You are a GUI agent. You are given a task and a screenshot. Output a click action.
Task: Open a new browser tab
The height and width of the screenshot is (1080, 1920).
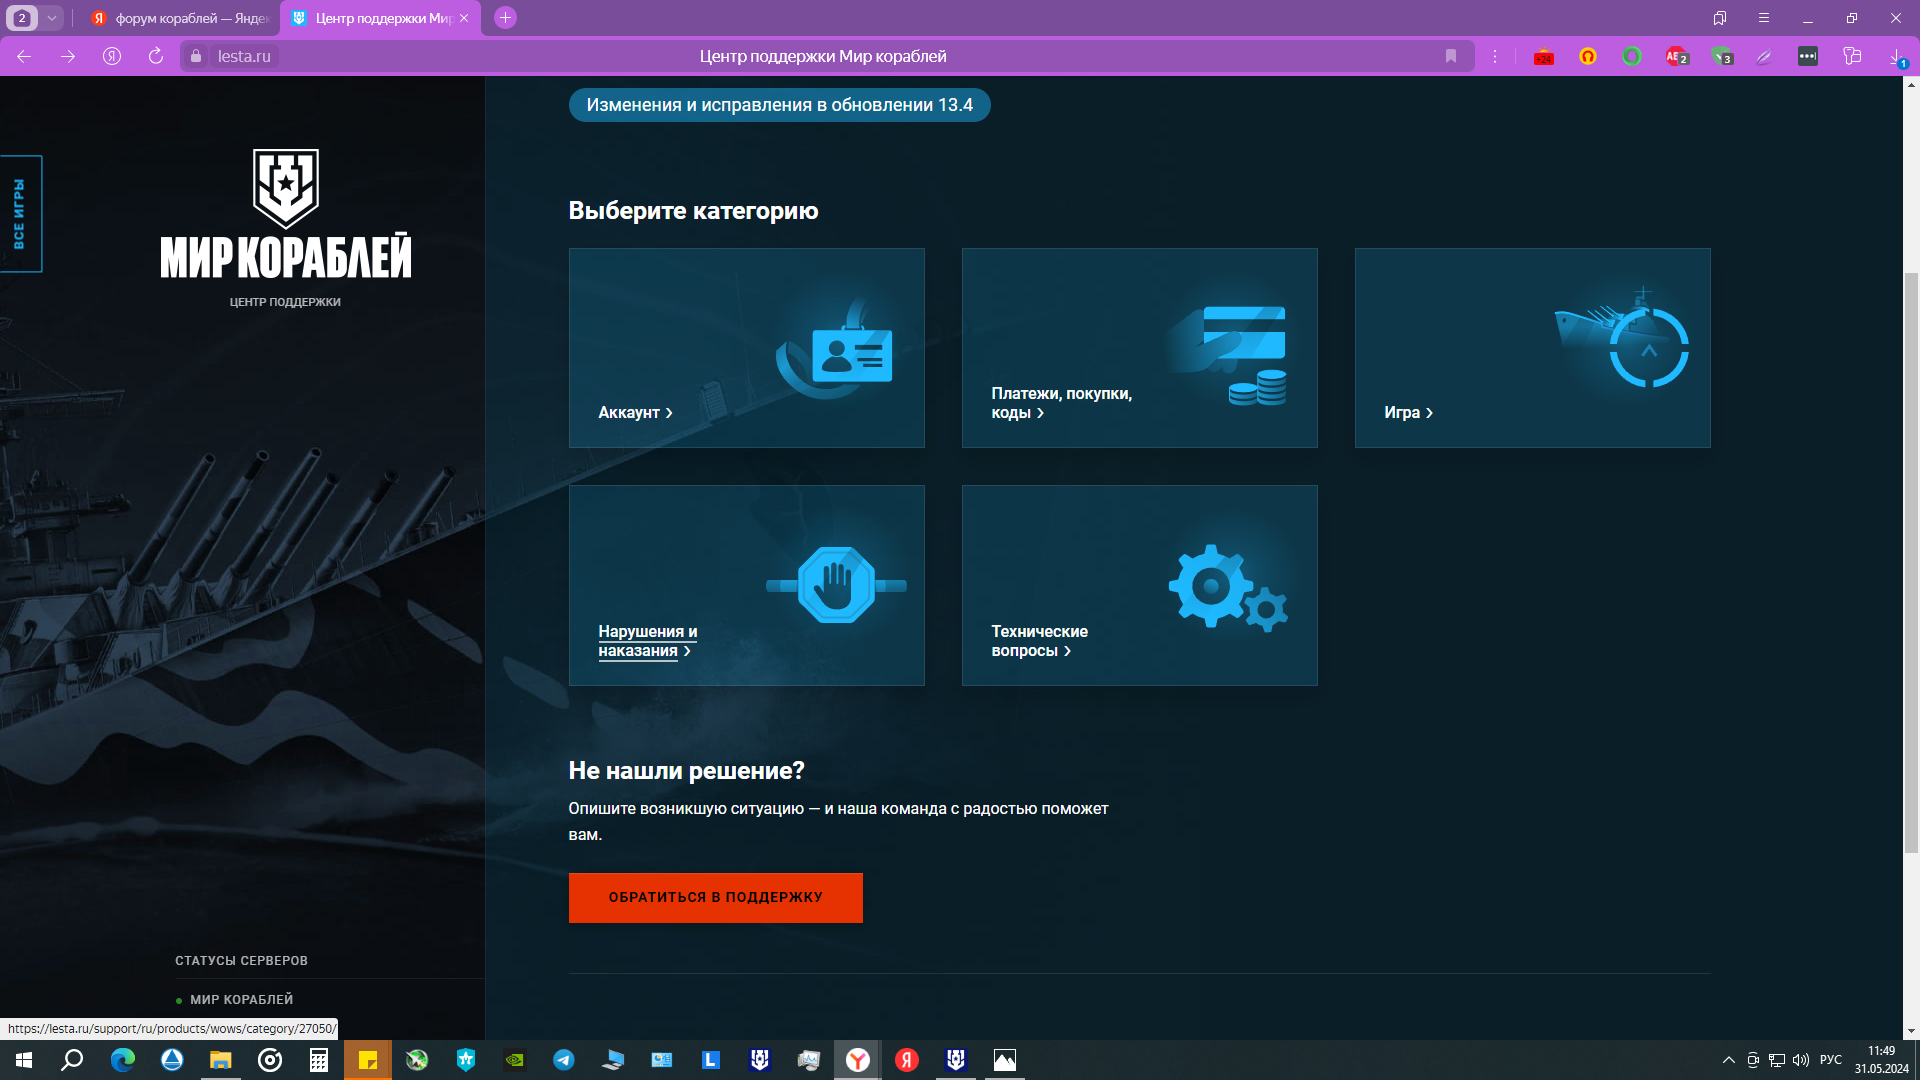pyautogui.click(x=505, y=18)
